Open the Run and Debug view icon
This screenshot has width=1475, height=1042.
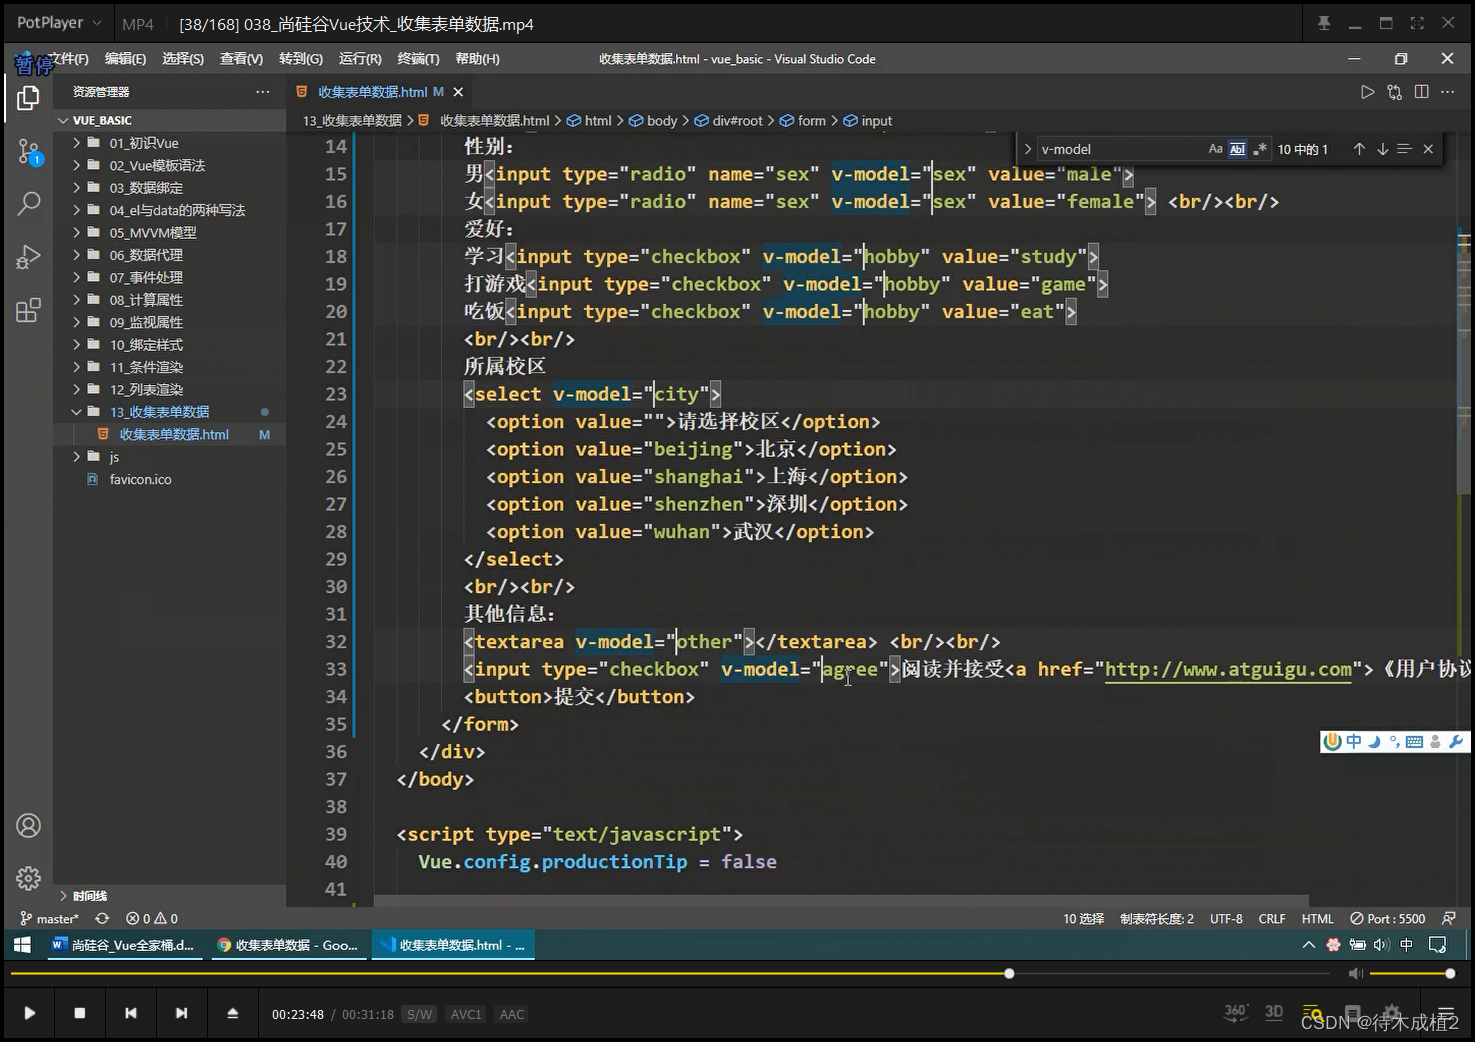[28, 257]
